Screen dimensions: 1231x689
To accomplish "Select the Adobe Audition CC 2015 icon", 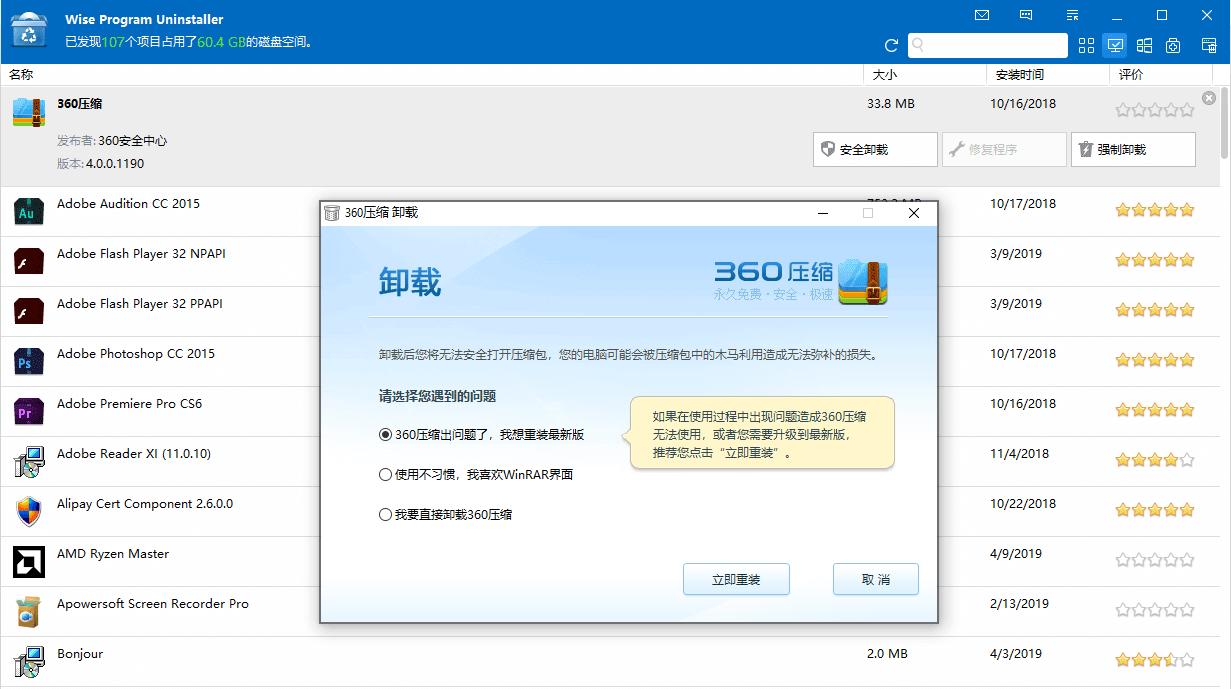I will point(29,212).
